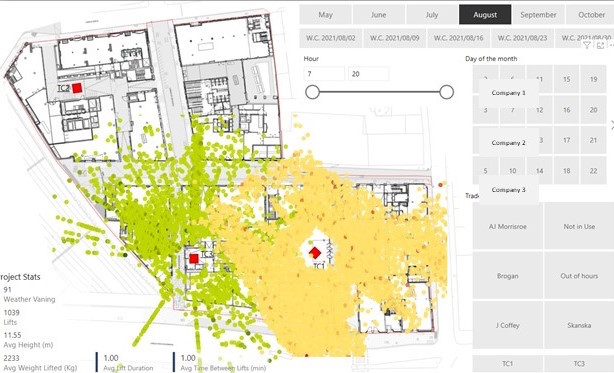Open focus mode icon on the visual
Image resolution: width=614 pixels, height=373 pixels.
pyautogui.click(x=600, y=45)
